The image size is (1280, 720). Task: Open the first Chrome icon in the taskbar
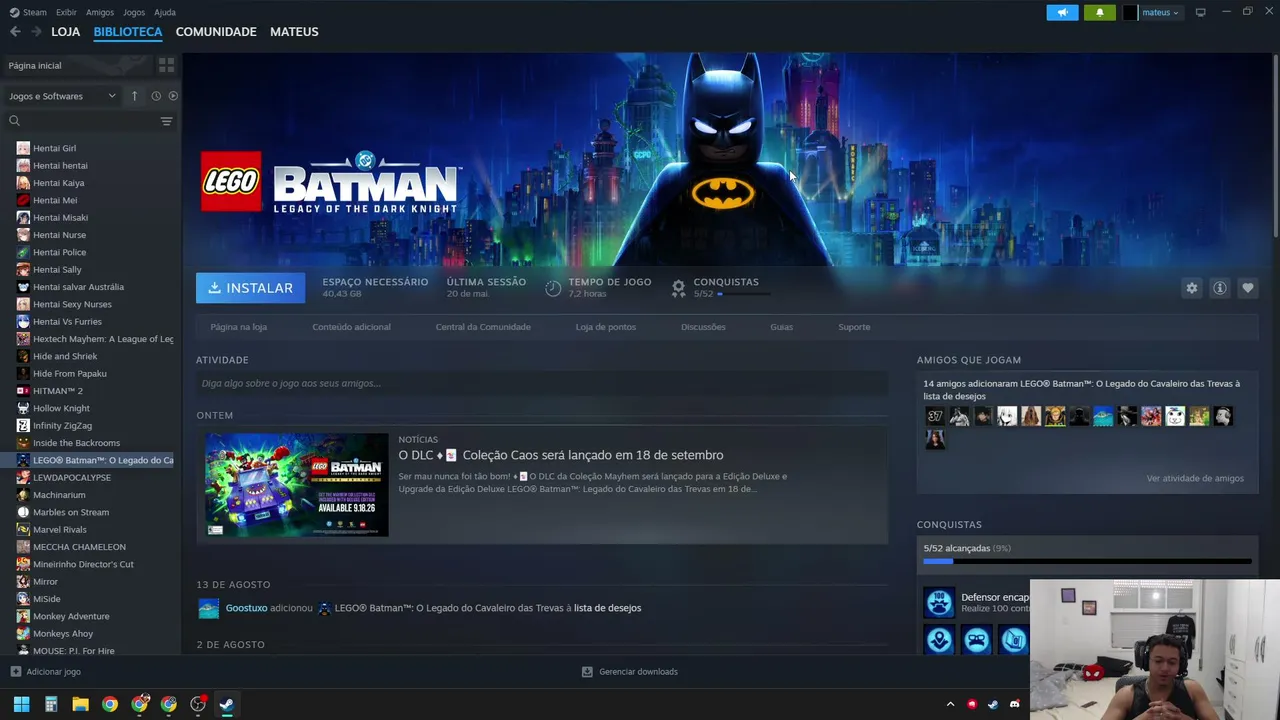110,704
